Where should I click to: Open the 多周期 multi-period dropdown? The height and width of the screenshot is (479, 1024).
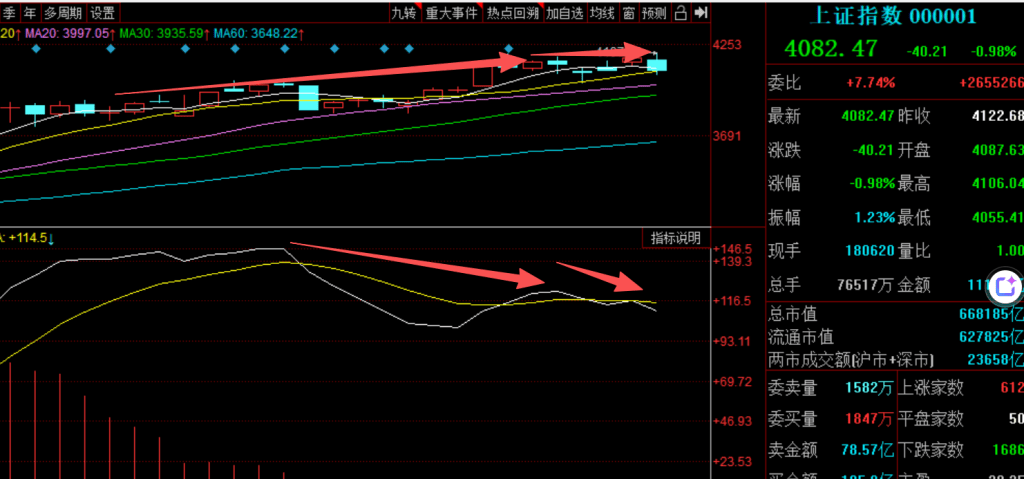click(62, 13)
